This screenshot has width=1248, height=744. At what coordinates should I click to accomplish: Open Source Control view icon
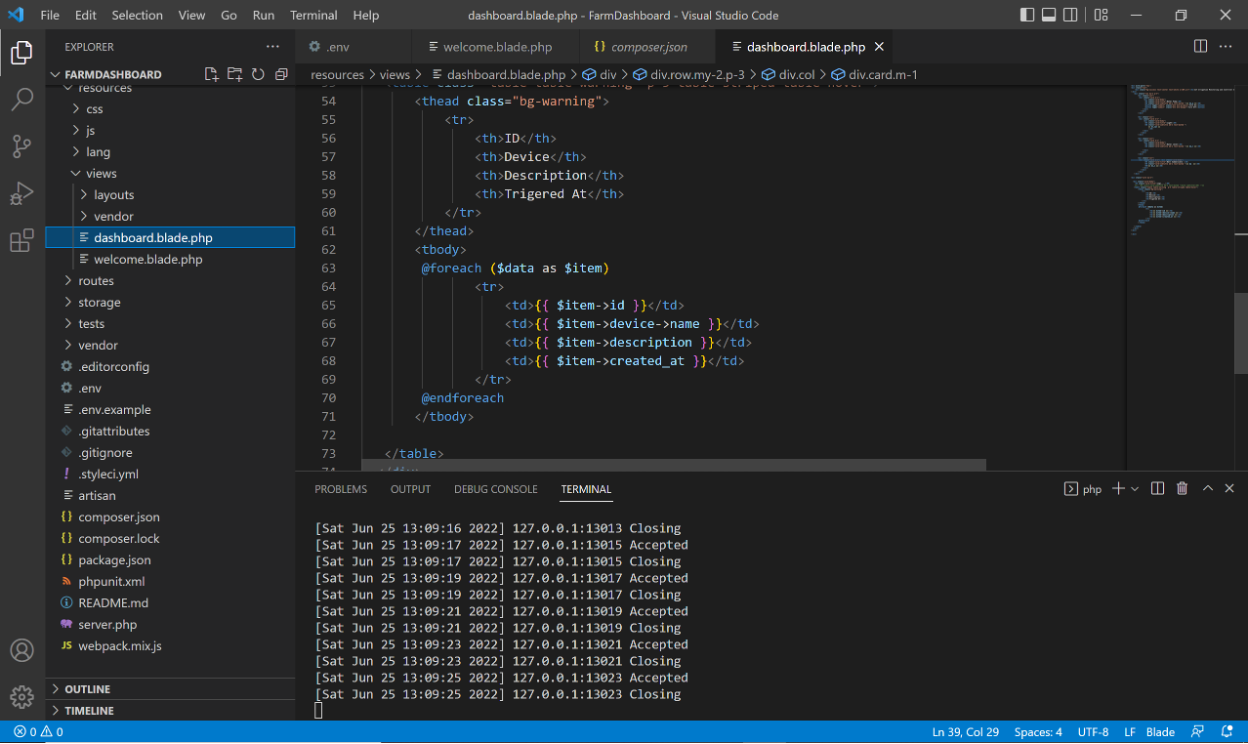click(x=22, y=147)
